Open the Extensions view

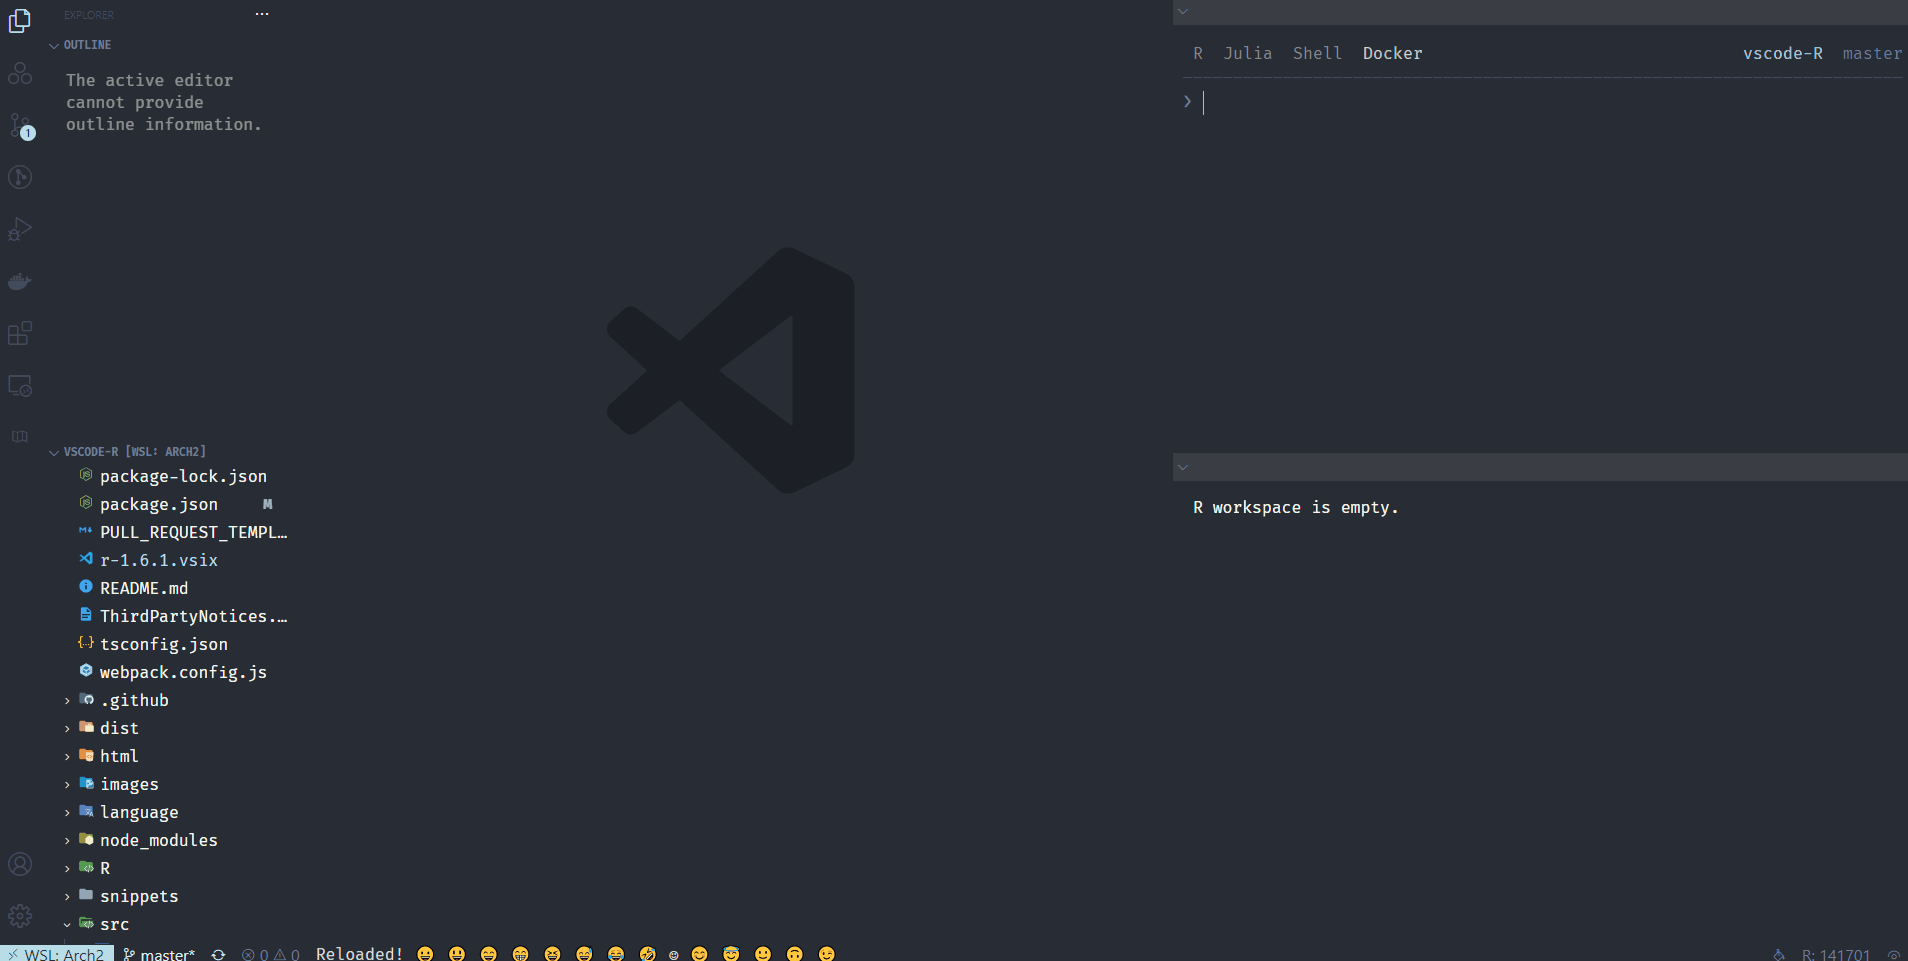pyautogui.click(x=20, y=333)
